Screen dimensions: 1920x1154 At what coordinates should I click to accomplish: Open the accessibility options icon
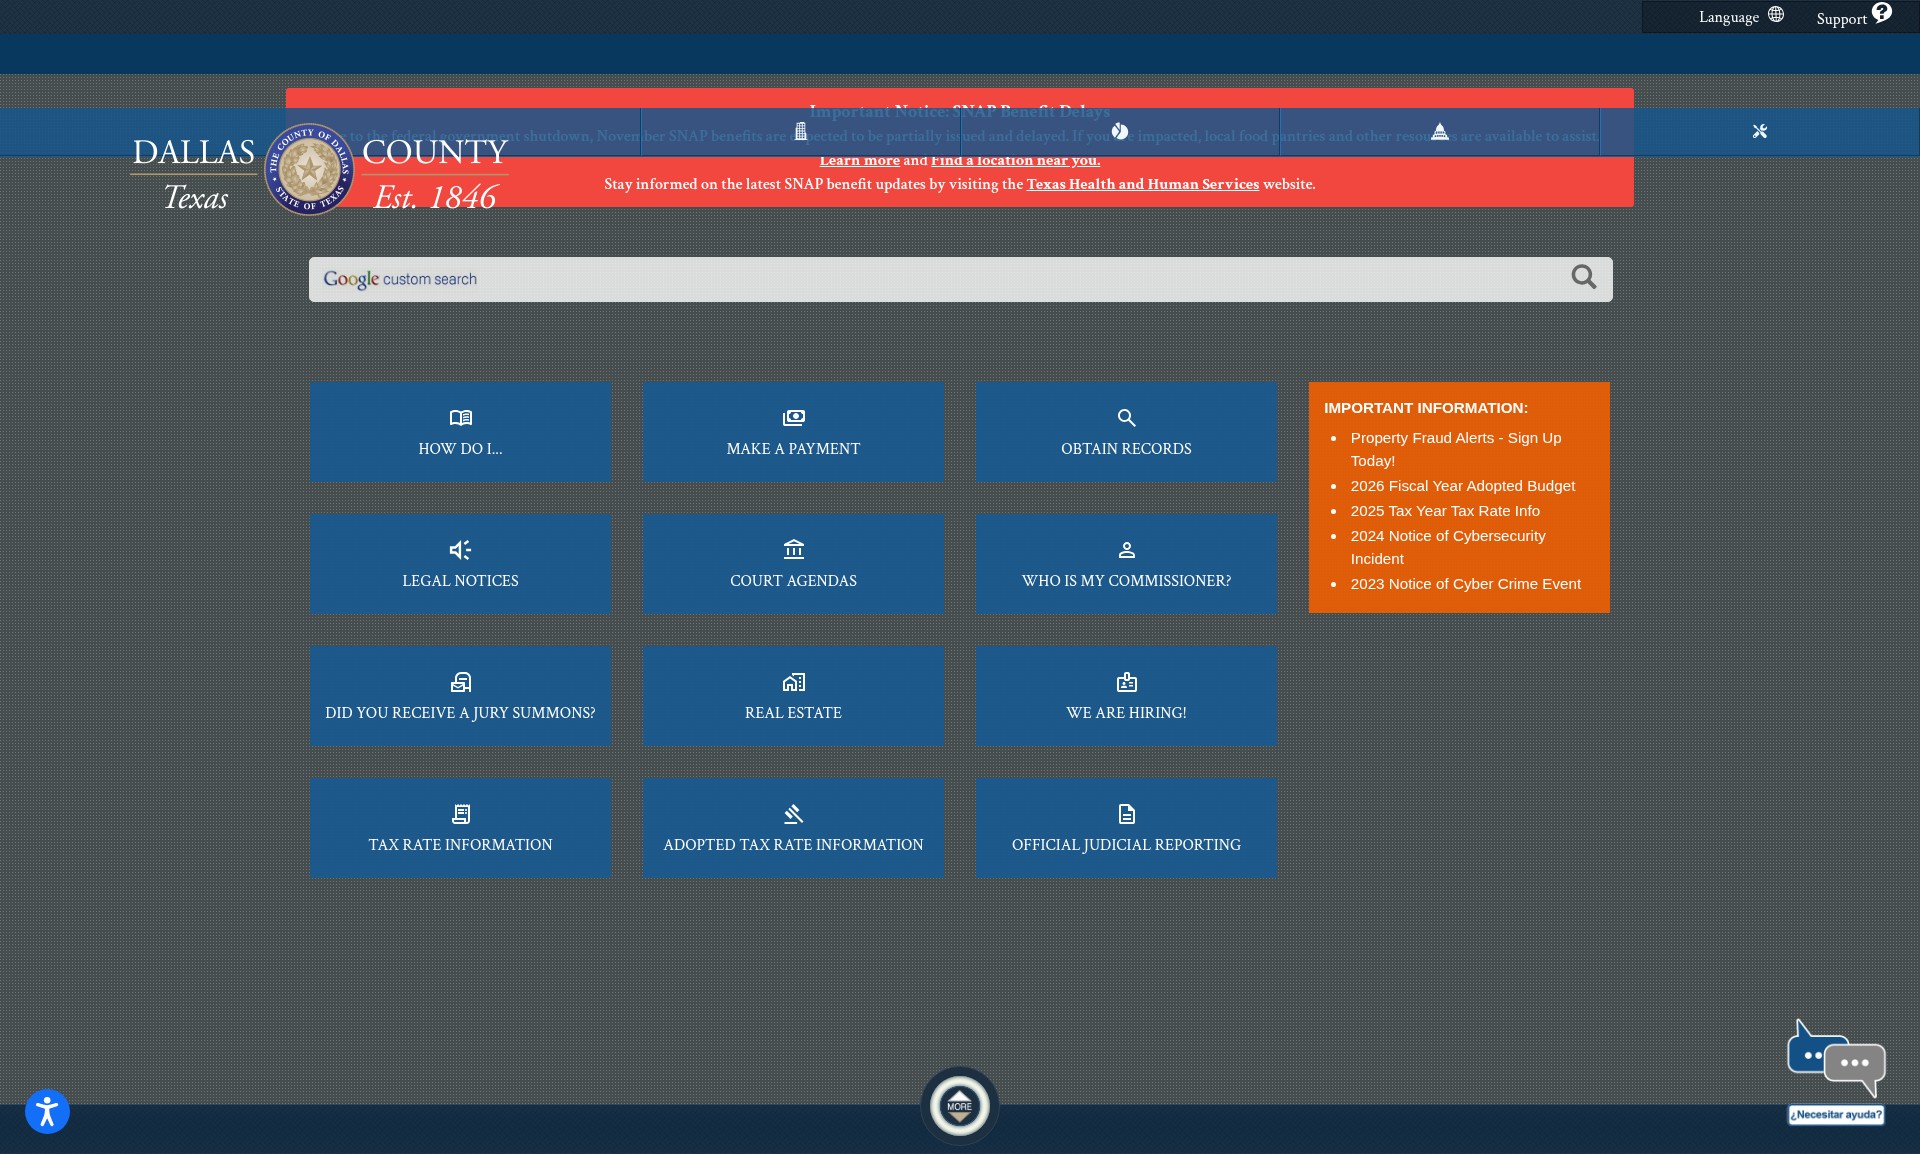click(47, 1111)
